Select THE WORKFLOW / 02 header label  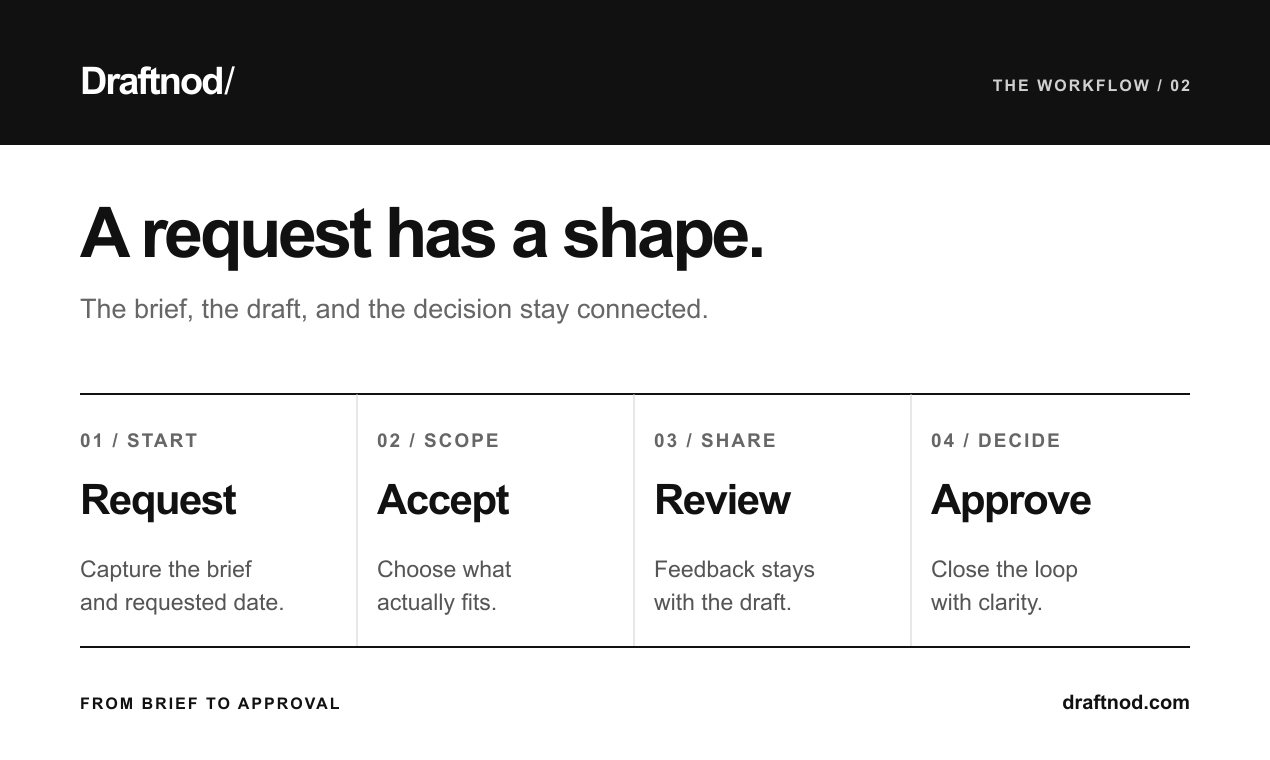tap(1091, 86)
